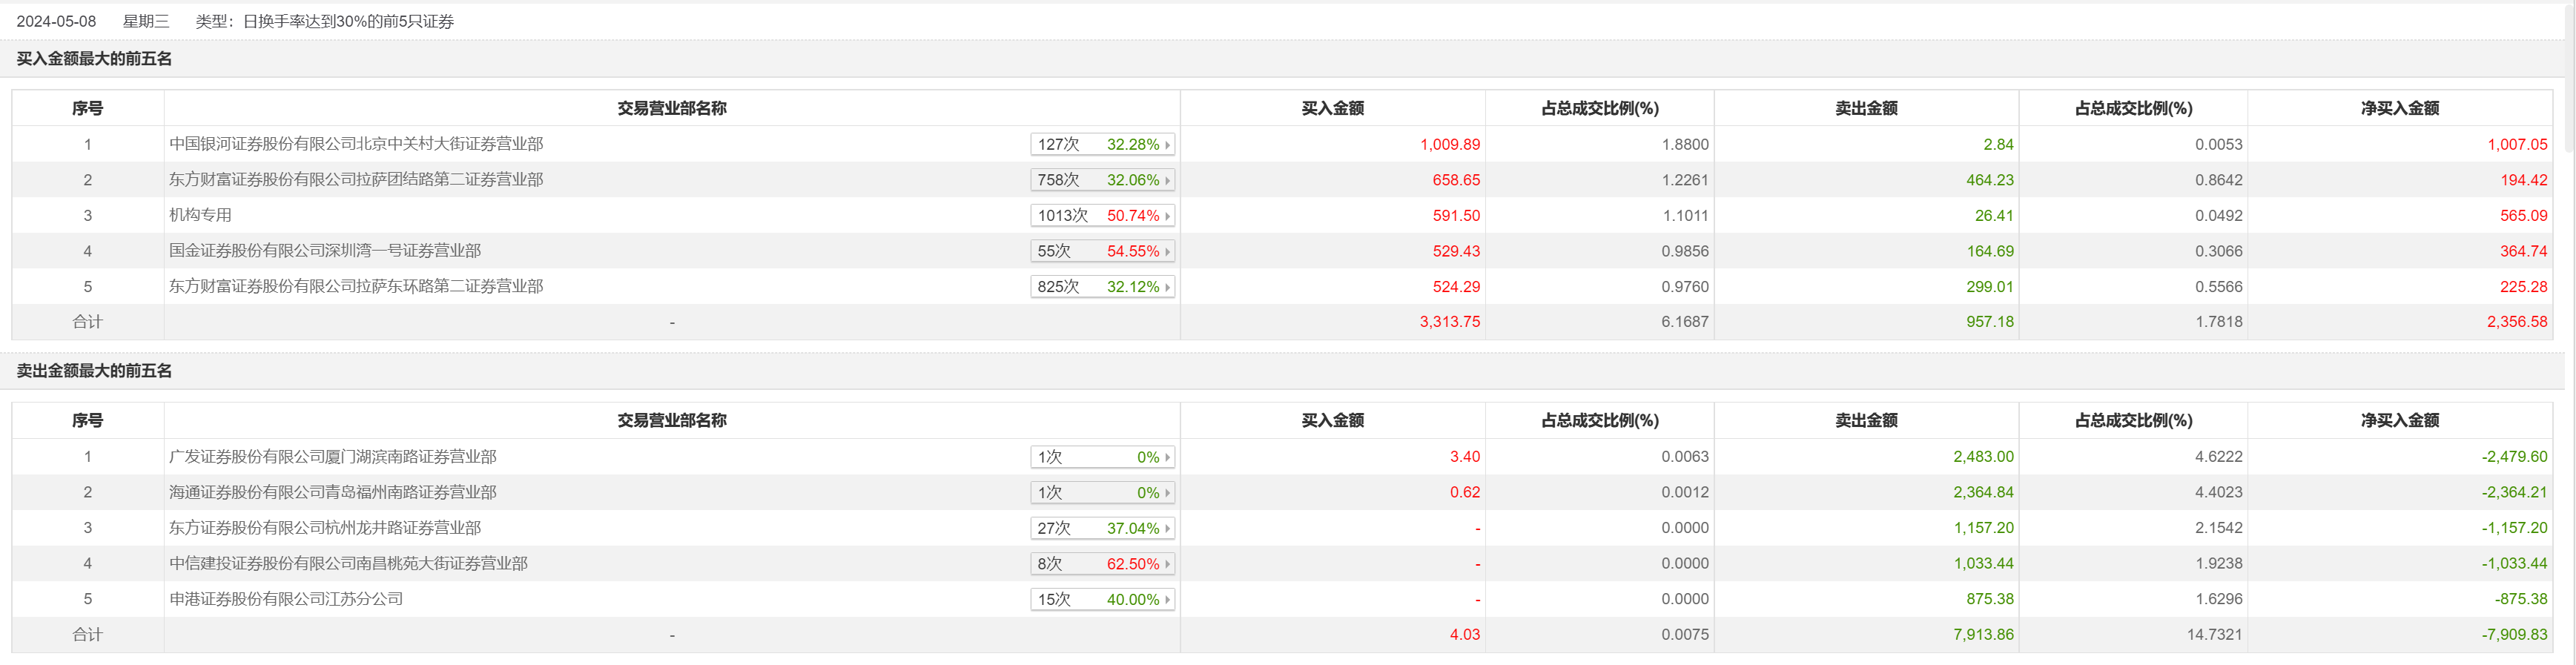The image size is (2576, 665).
Task: Open 申港证券江苏分公司 link
Action: click(286, 599)
